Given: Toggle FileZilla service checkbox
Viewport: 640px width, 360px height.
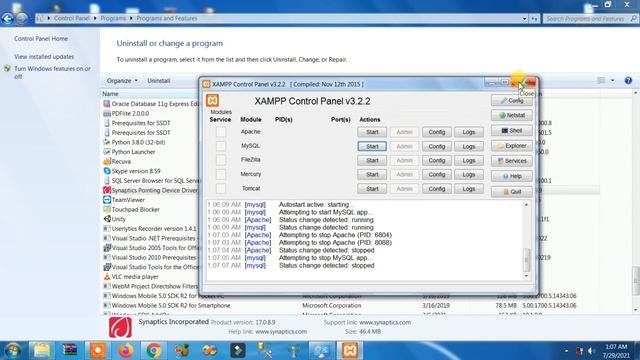Looking at the screenshot, I should coord(221,160).
